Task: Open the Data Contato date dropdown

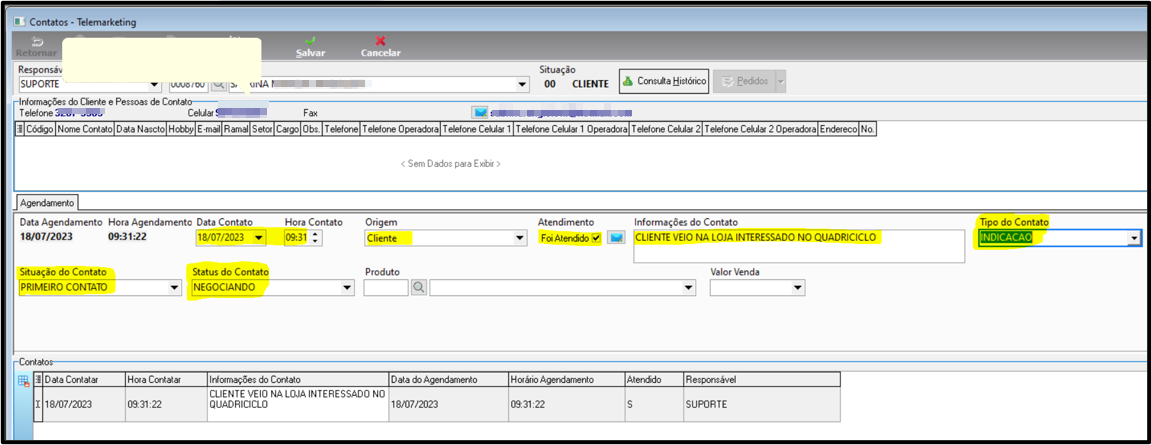Action: coord(258,237)
